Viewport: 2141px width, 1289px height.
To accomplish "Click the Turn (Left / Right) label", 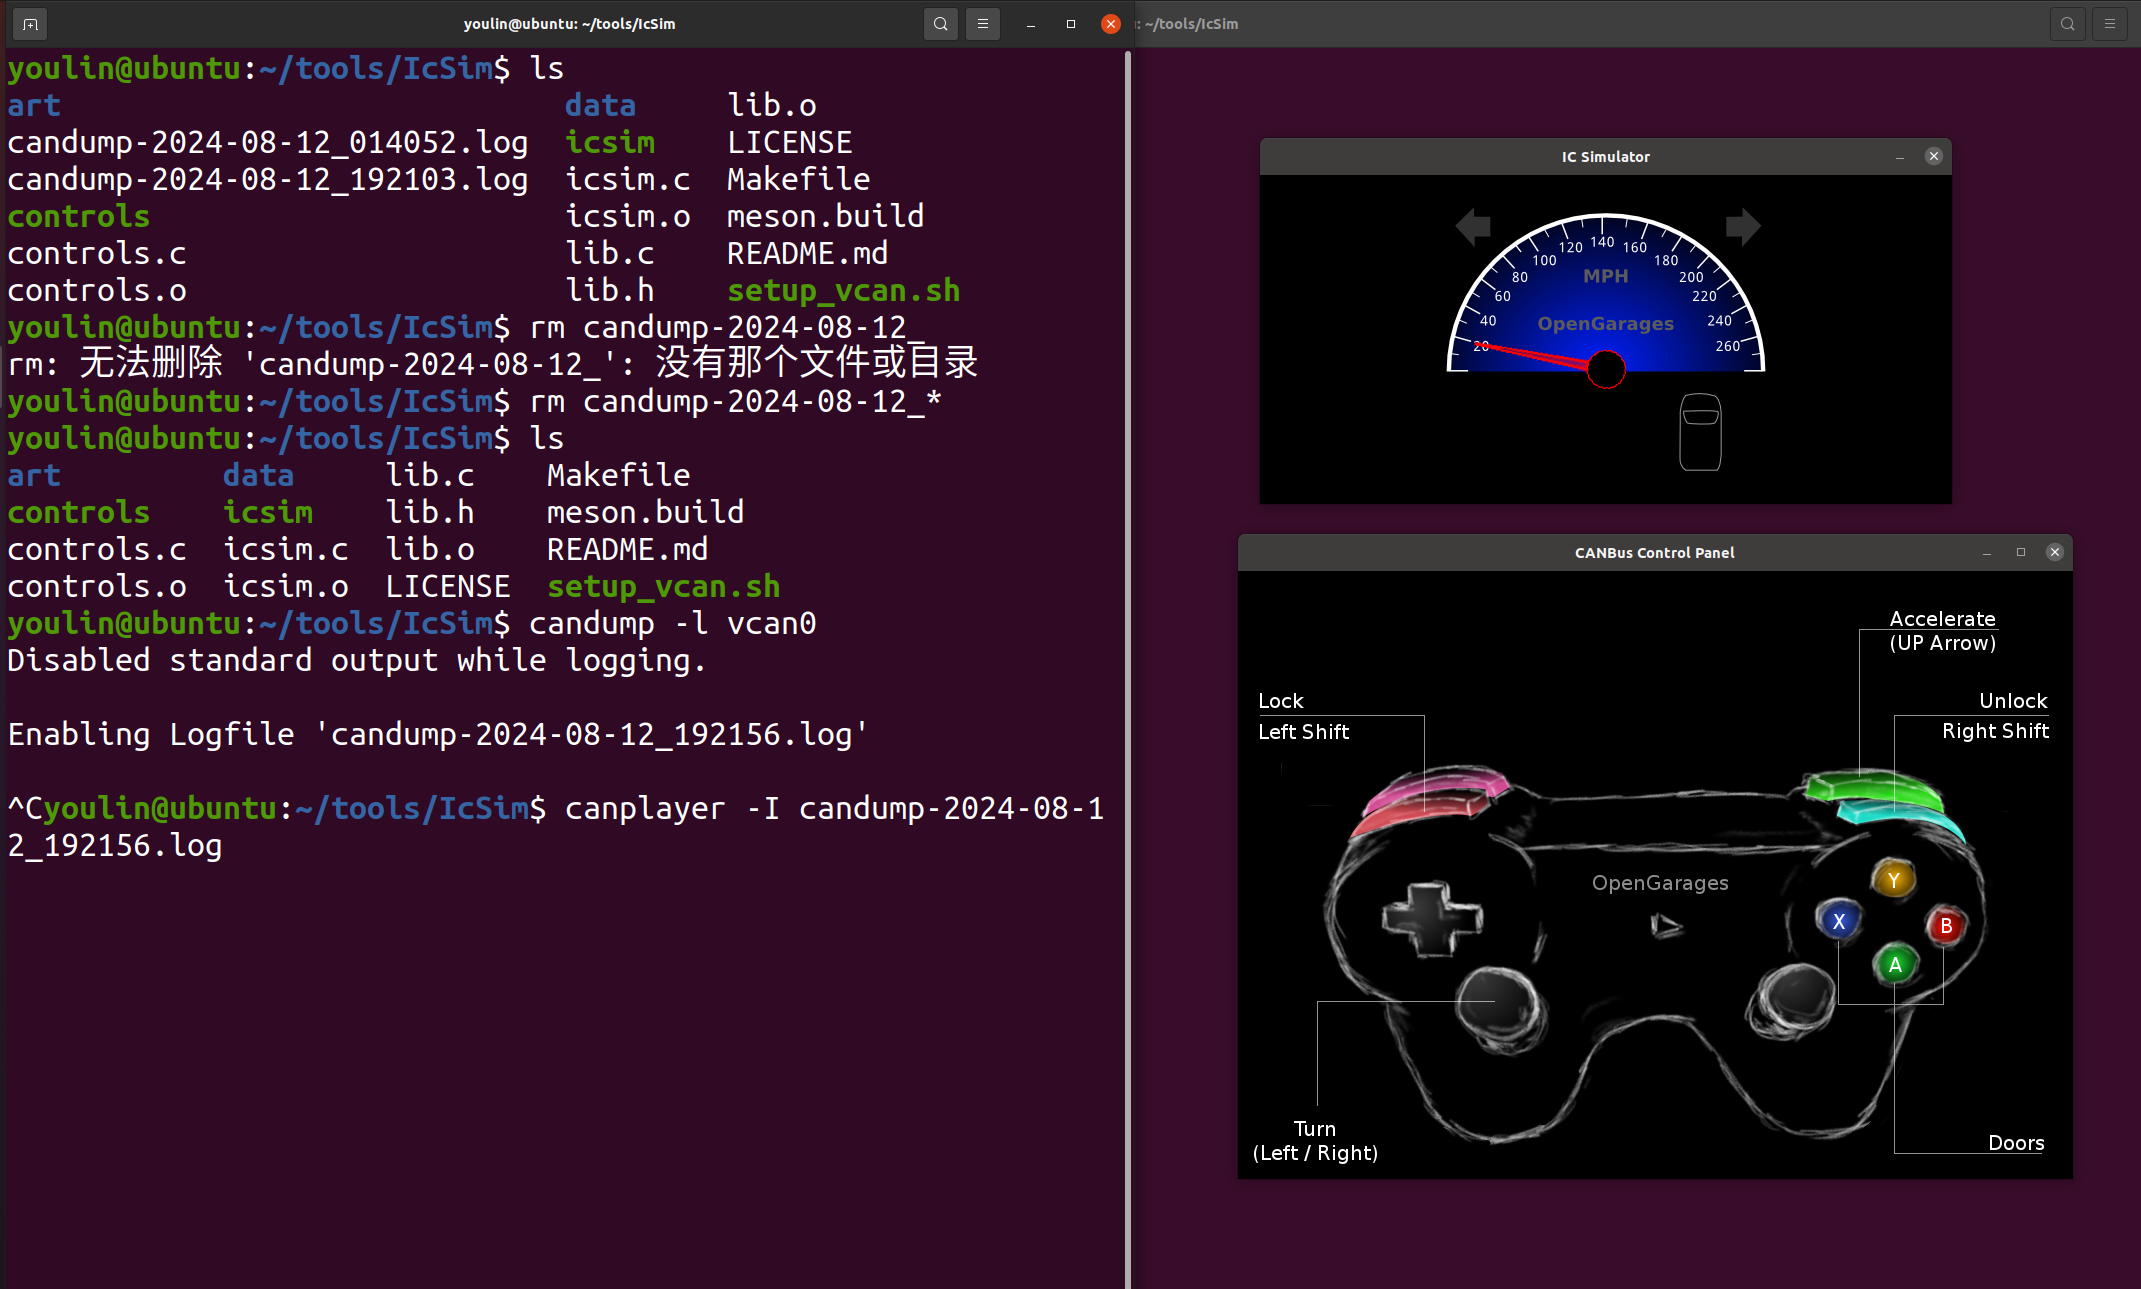I will coord(1315,1141).
